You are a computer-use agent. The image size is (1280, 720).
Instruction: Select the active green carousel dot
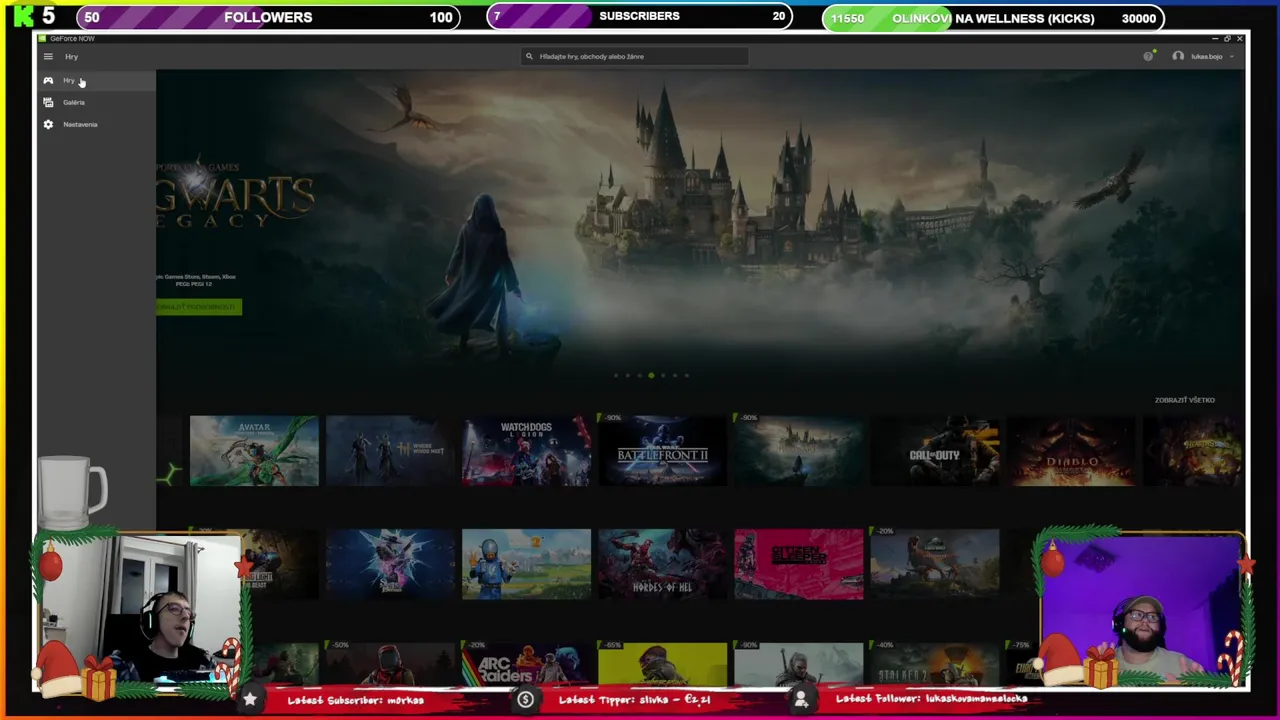click(651, 376)
